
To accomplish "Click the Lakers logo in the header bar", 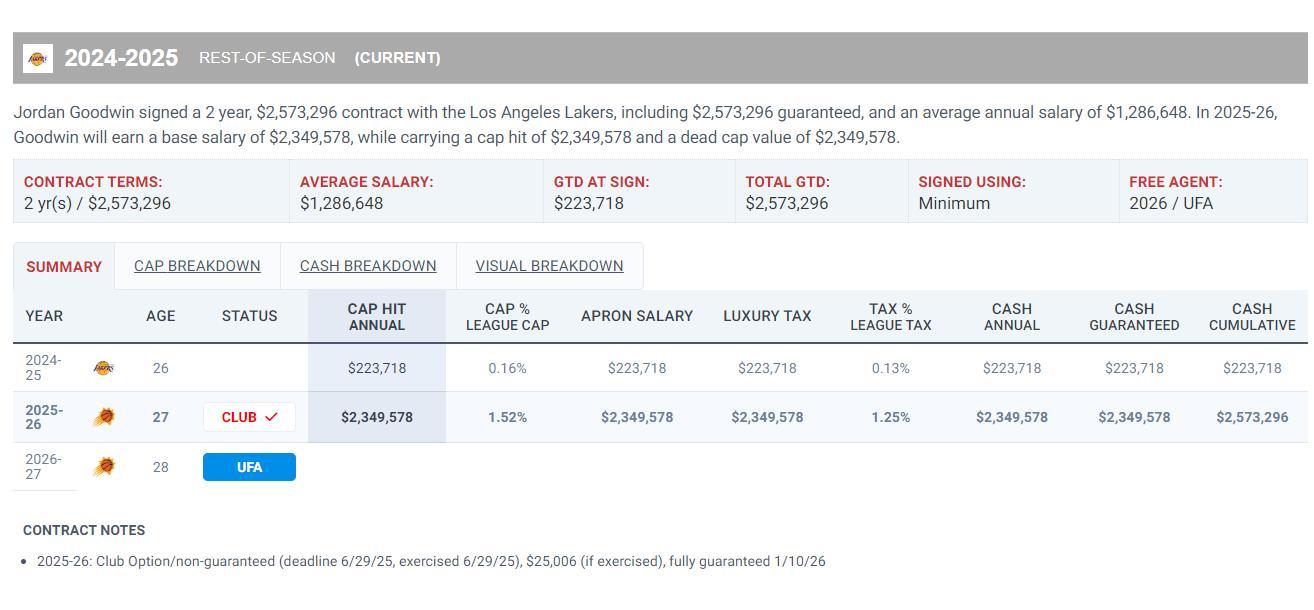I will point(38,59).
